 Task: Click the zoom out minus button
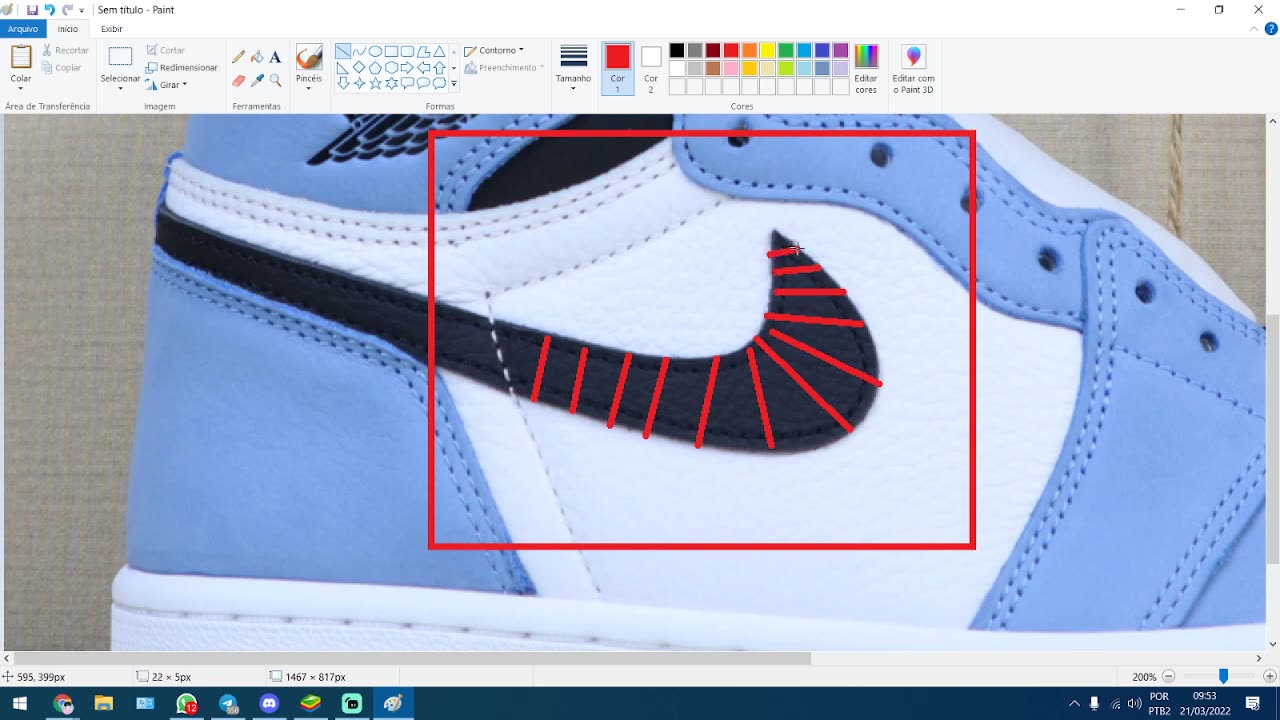1168,677
